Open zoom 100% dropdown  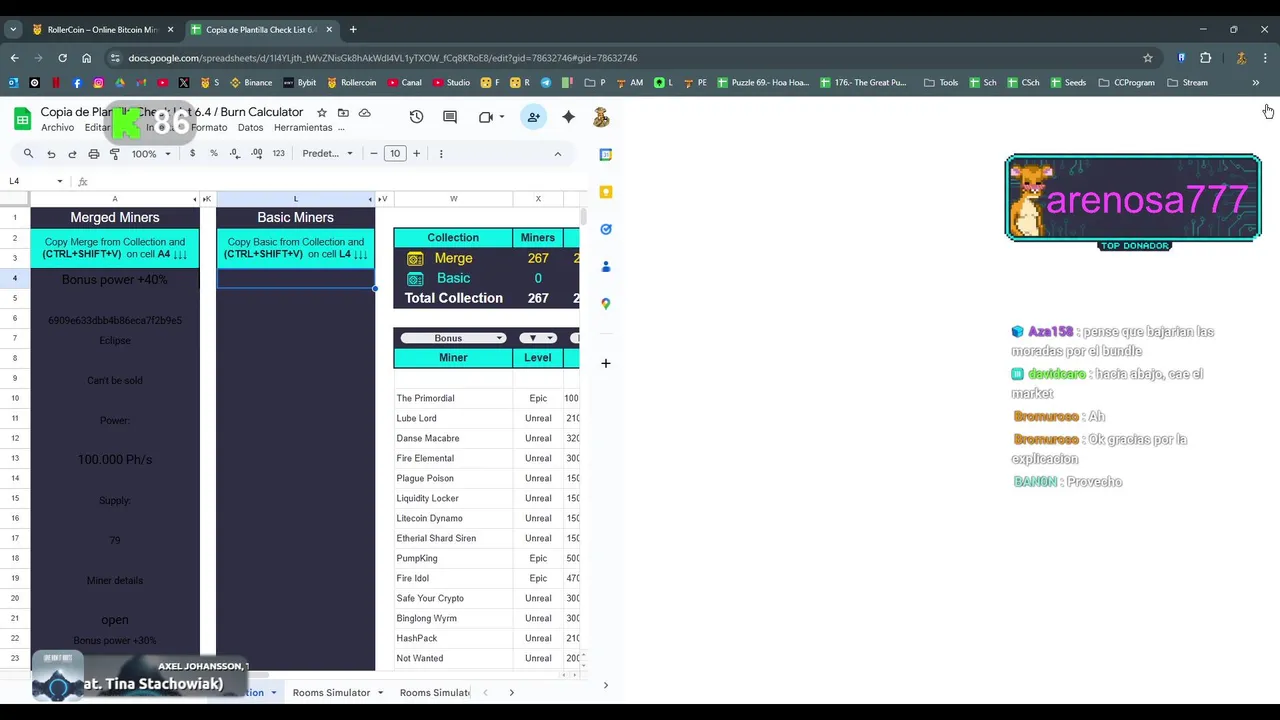pos(151,154)
